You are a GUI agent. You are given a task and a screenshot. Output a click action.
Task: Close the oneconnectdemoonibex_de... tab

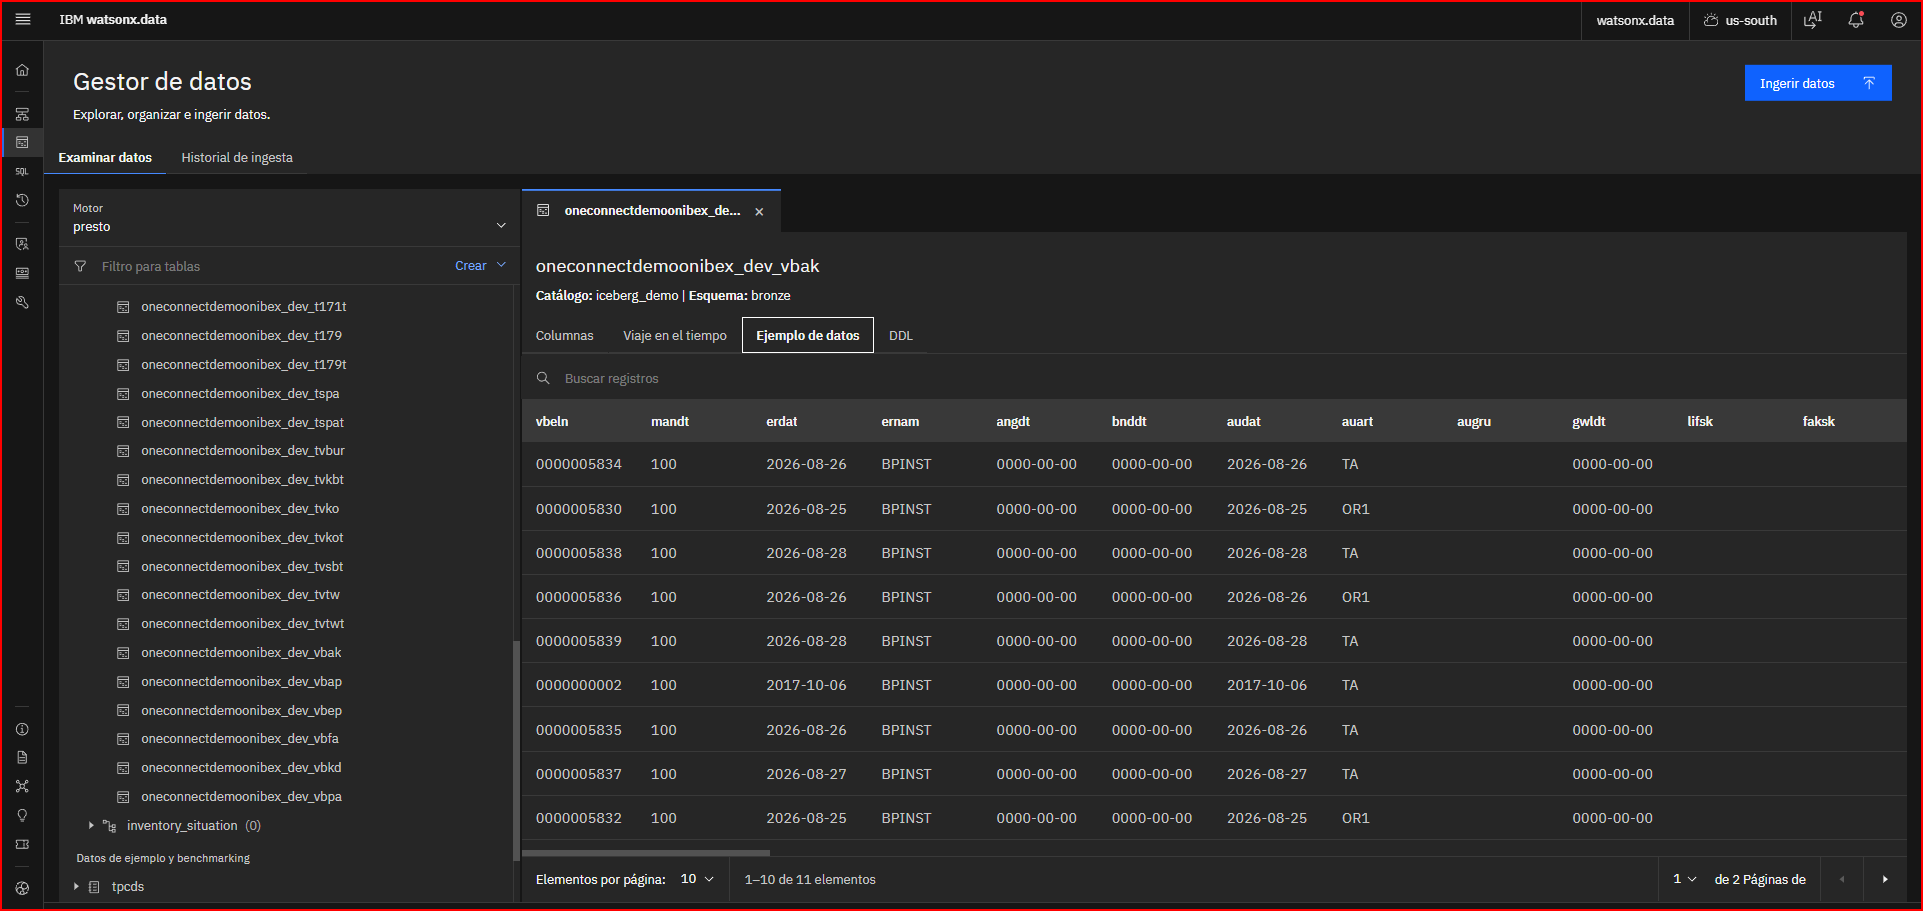759,212
